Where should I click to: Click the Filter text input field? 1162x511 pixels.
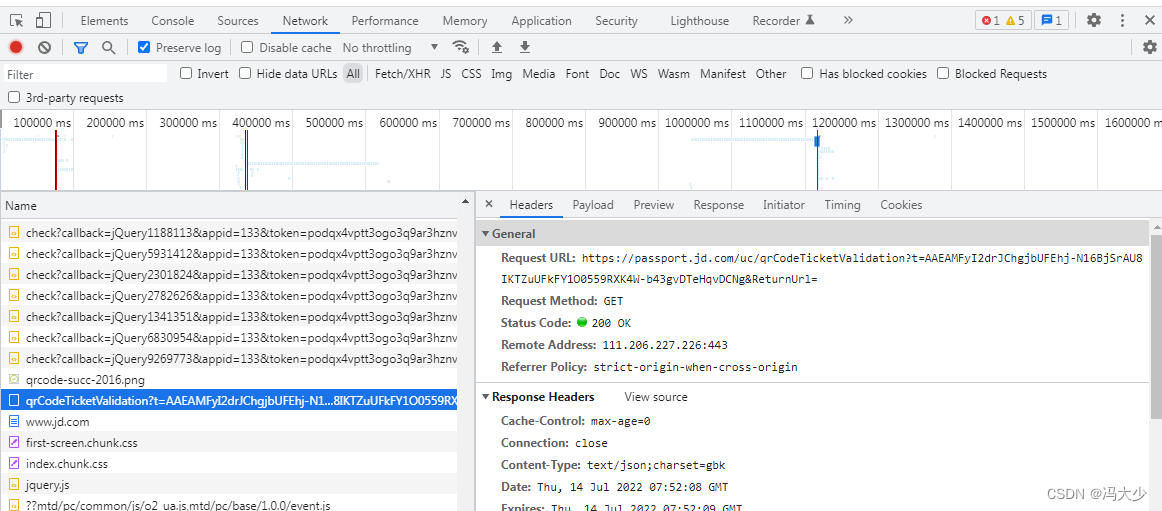pyautogui.click(x=85, y=74)
